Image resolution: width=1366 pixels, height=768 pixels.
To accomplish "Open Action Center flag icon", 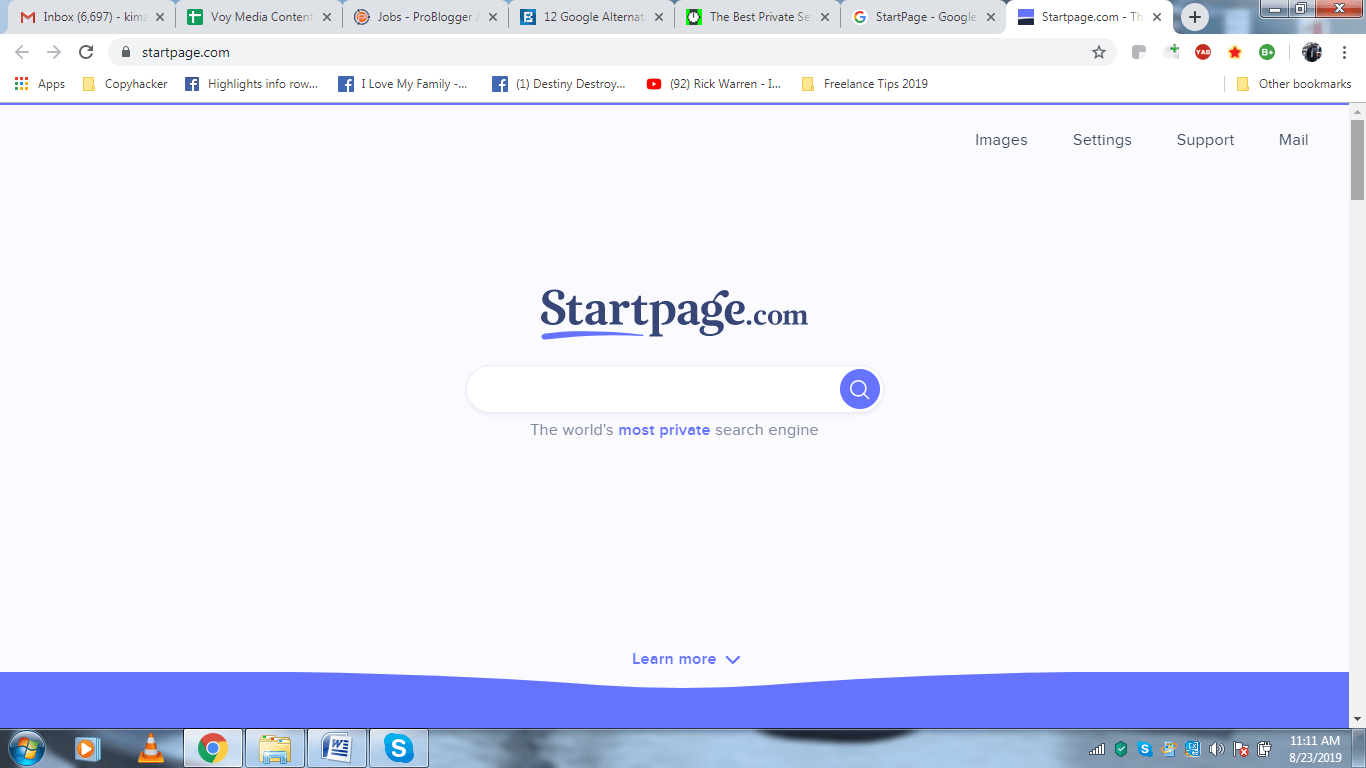I will pos(1241,749).
